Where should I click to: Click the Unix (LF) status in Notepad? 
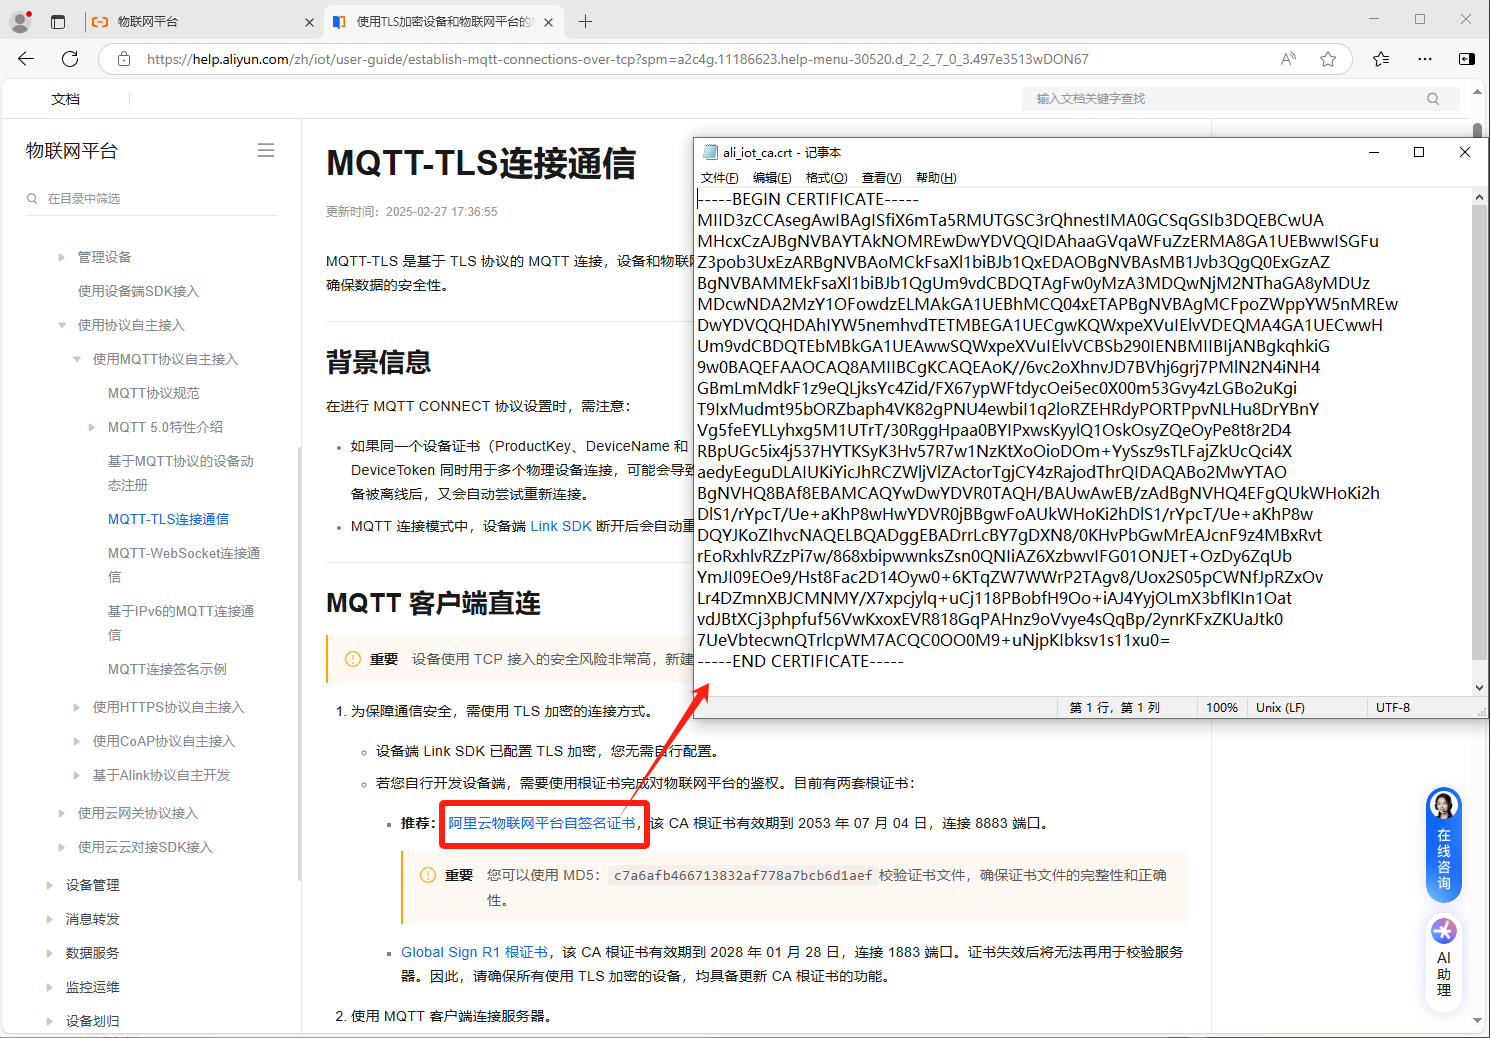coord(1280,707)
